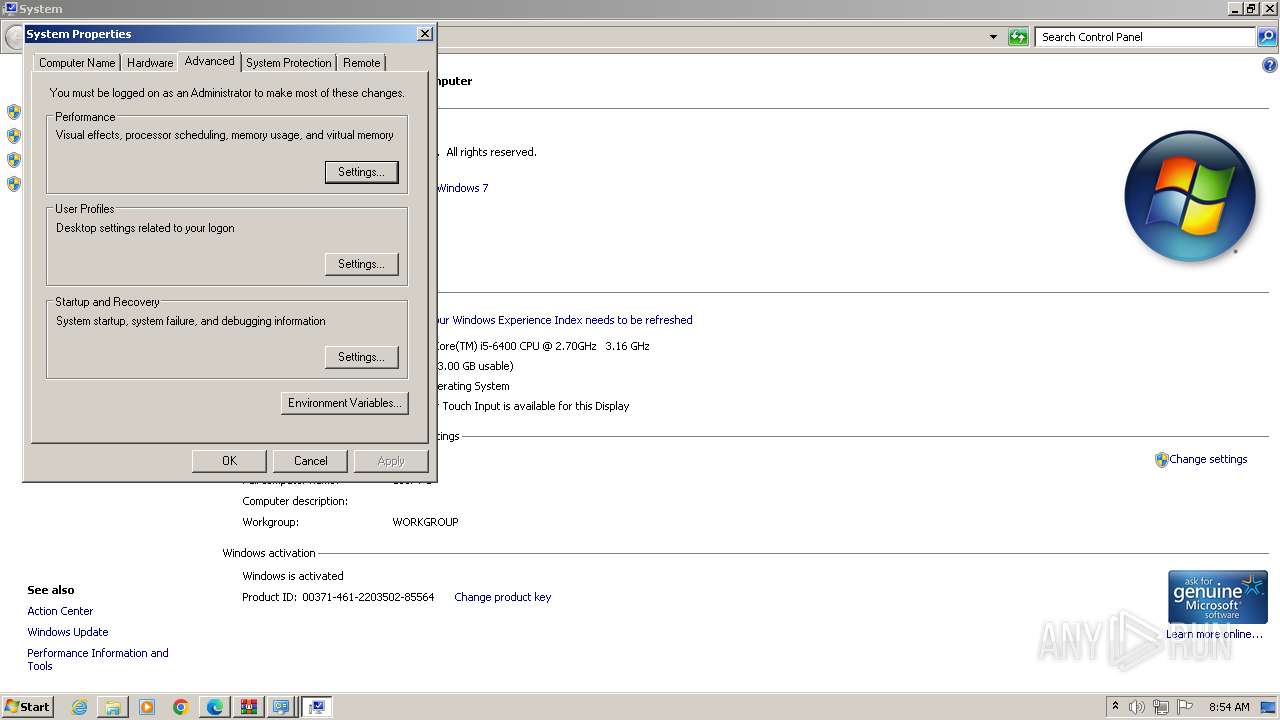1280x720 pixels.
Task: Click the Change product key link
Action: click(x=502, y=598)
